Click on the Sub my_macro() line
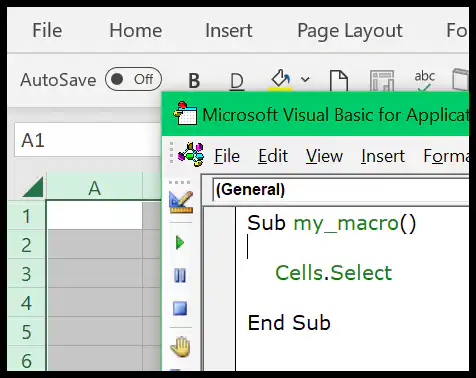476x378 pixels. coord(332,223)
